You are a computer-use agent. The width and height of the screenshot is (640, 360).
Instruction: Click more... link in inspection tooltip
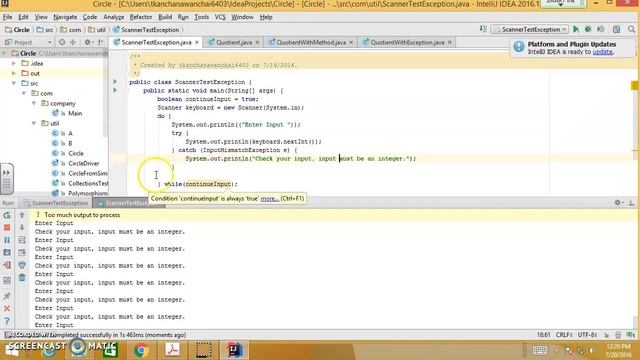pos(269,198)
